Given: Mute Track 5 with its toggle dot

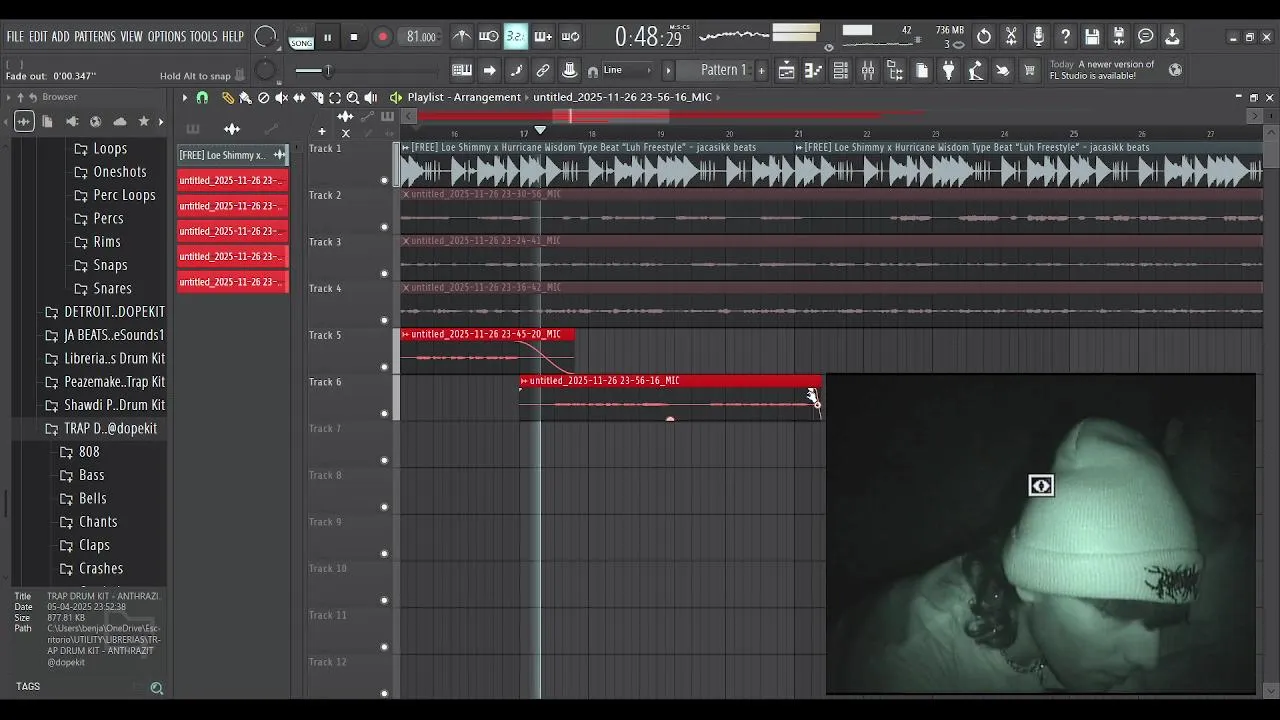Looking at the screenshot, I should pos(384,367).
